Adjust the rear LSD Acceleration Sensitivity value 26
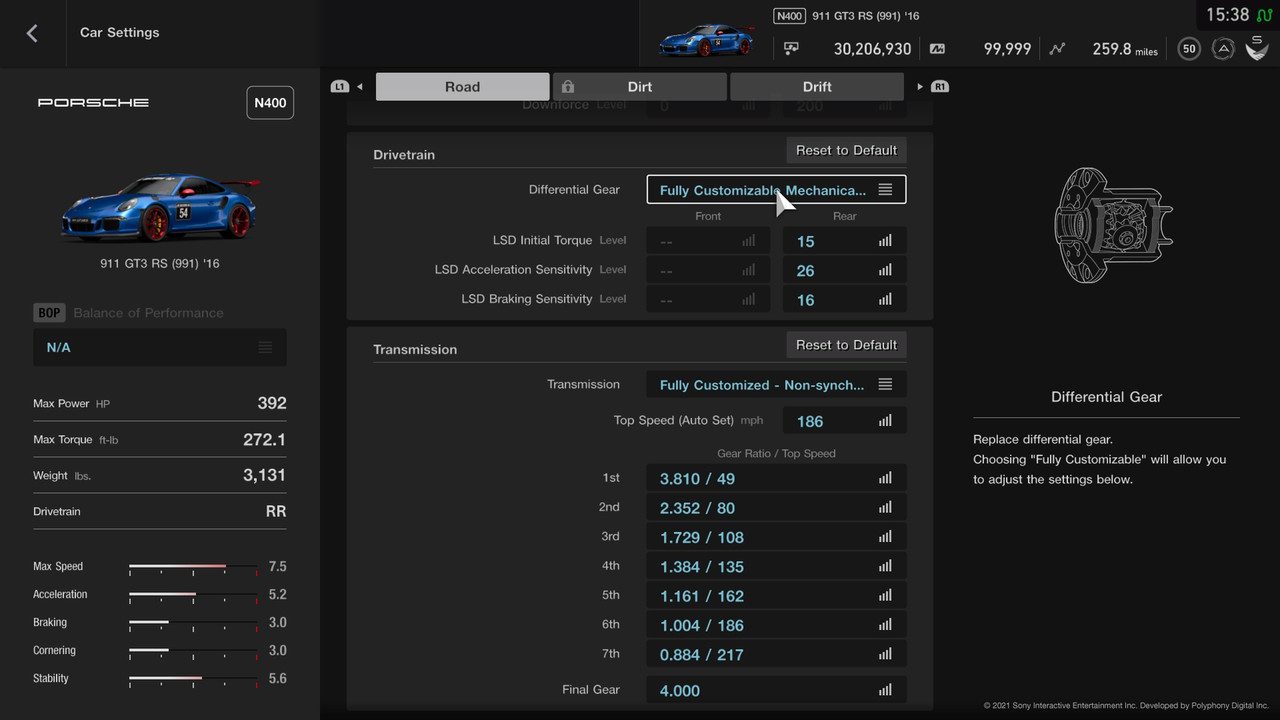The image size is (1280, 720). point(845,270)
